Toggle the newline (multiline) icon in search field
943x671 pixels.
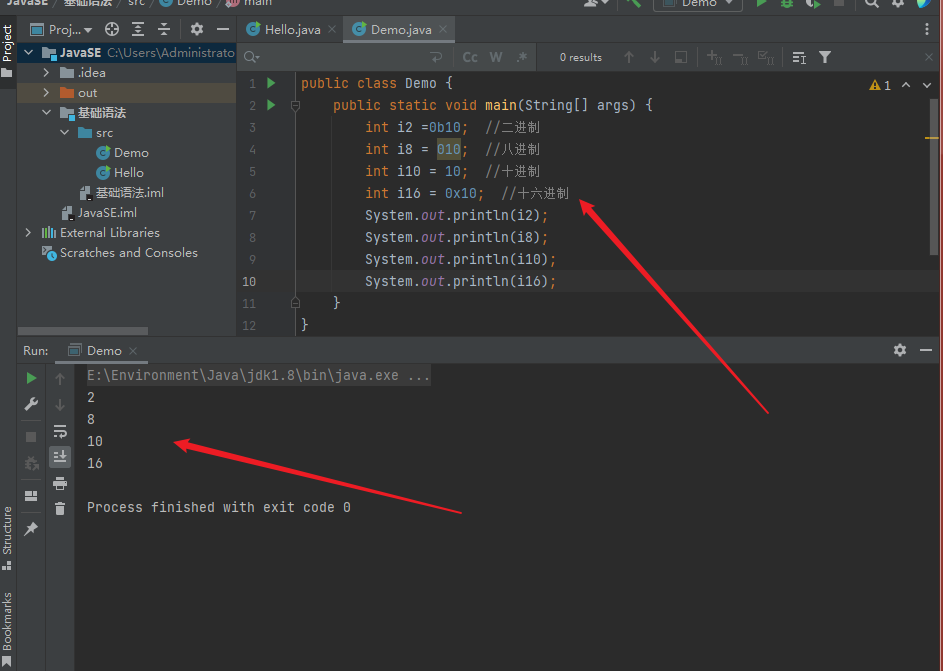[x=436, y=57]
